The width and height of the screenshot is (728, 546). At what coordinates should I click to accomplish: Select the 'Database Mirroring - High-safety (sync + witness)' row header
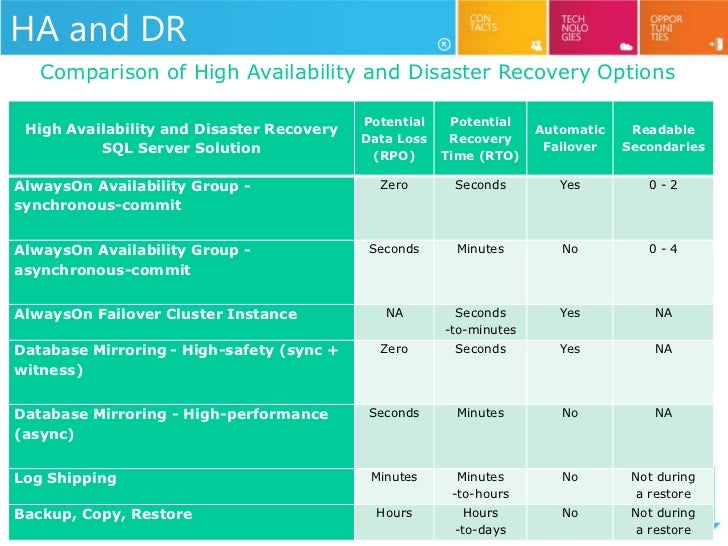coord(182,372)
